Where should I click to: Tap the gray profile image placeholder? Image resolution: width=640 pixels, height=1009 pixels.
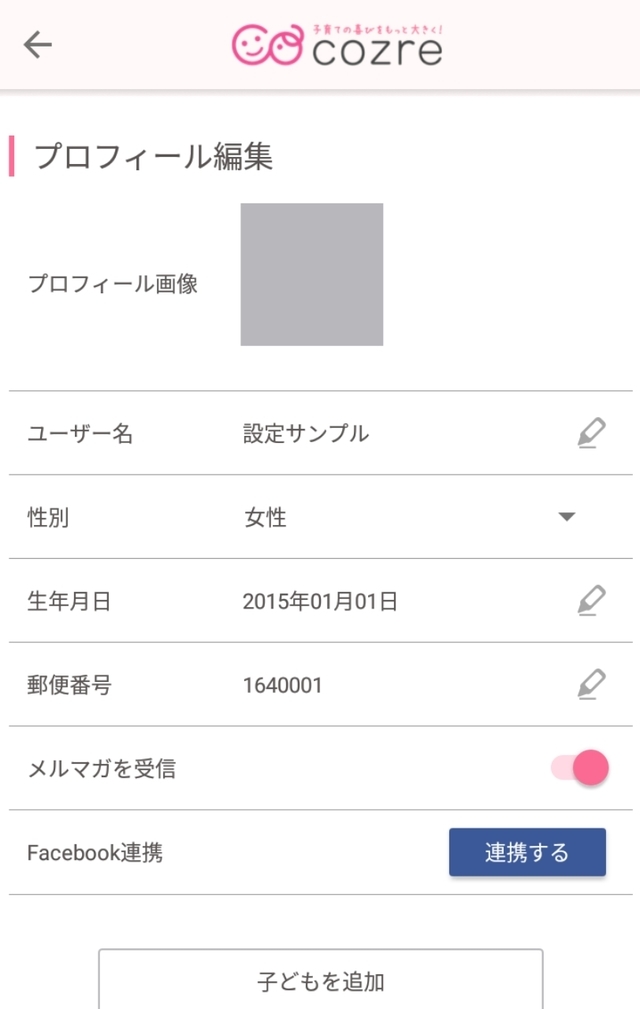pyautogui.click(x=312, y=275)
